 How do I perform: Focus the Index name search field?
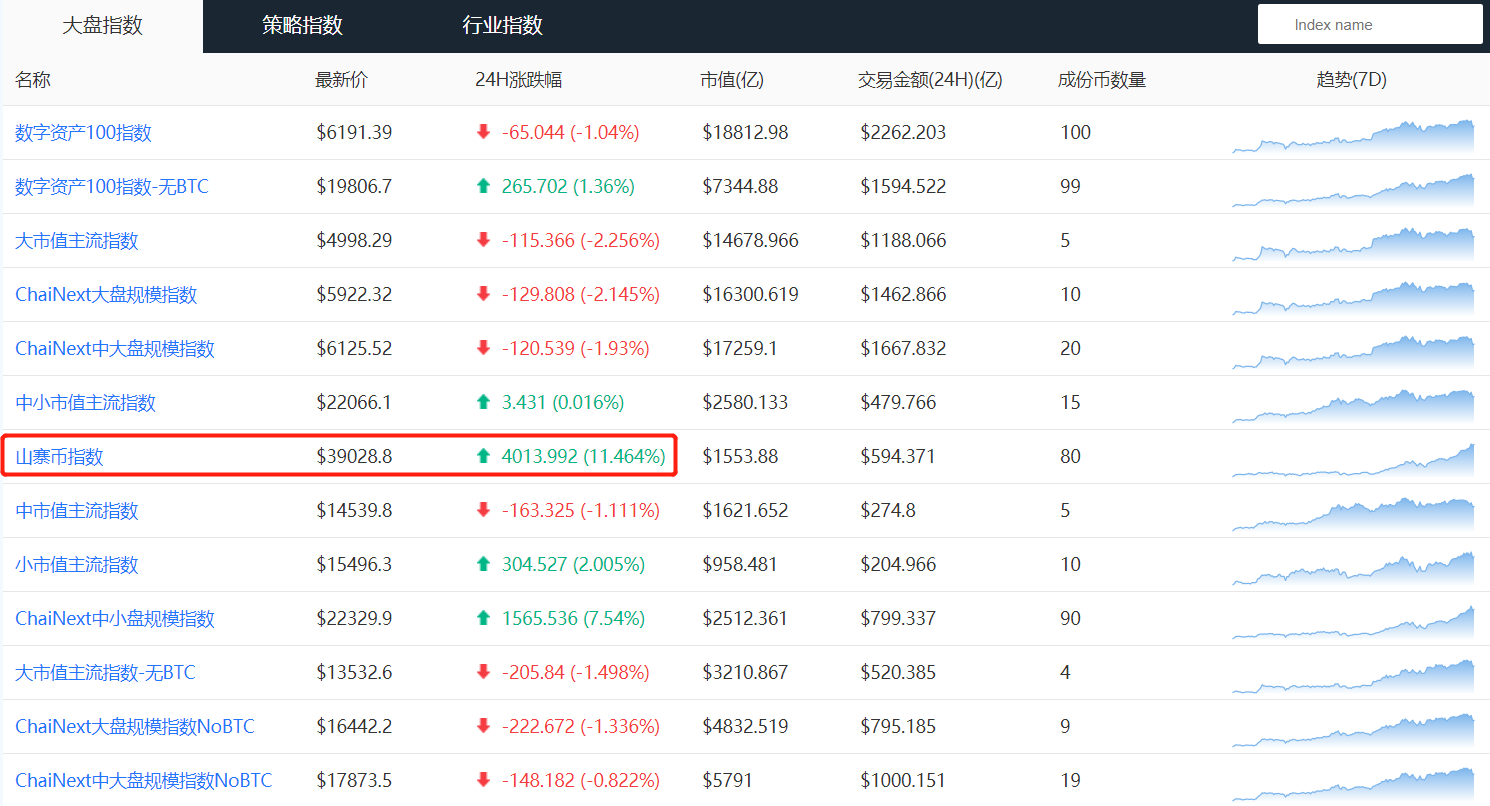pyautogui.click(x=1370, y=25)
